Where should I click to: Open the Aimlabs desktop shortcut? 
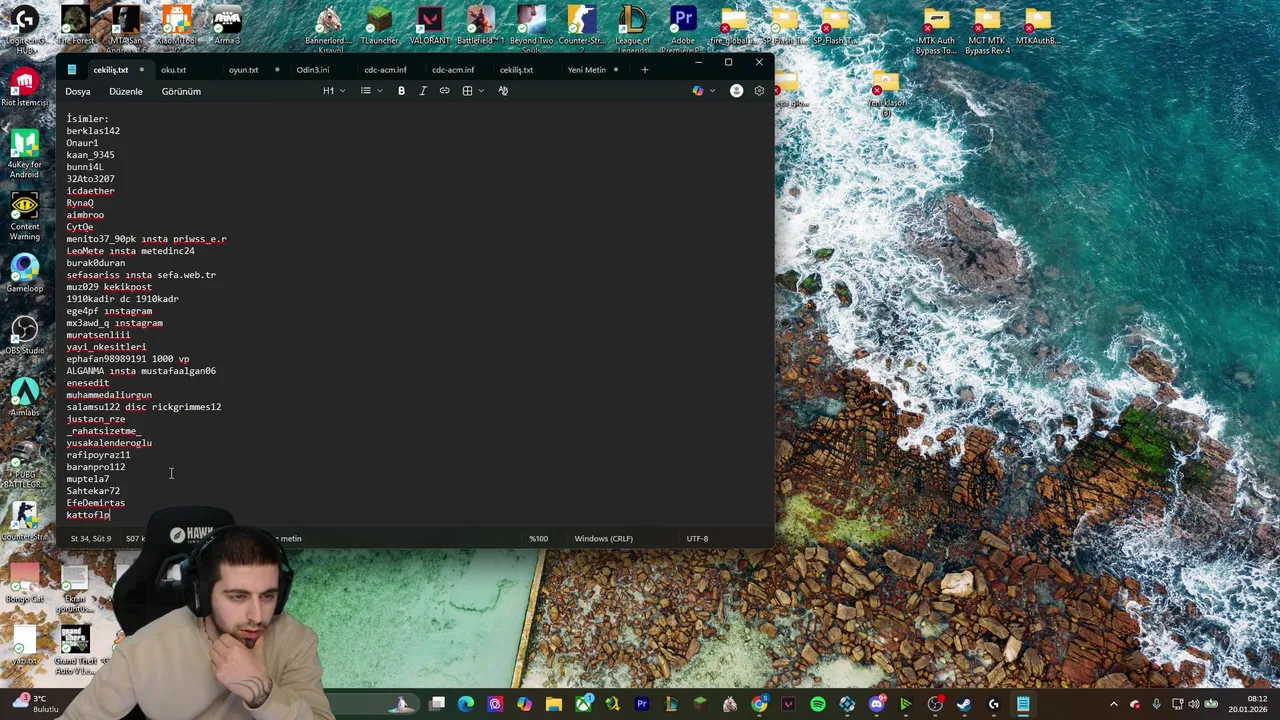[24, 397]
